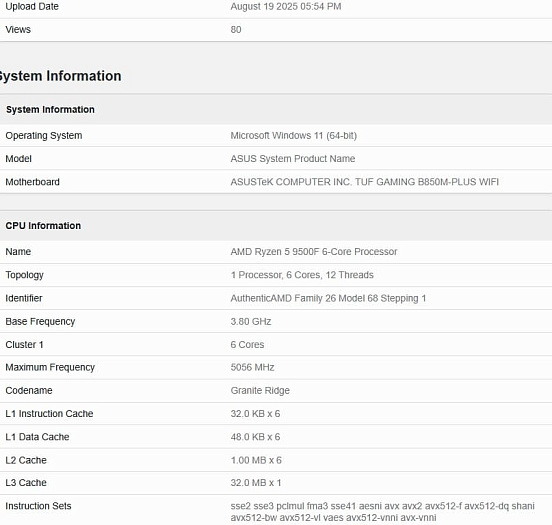Click the Motherboard label

pos(32,182)
